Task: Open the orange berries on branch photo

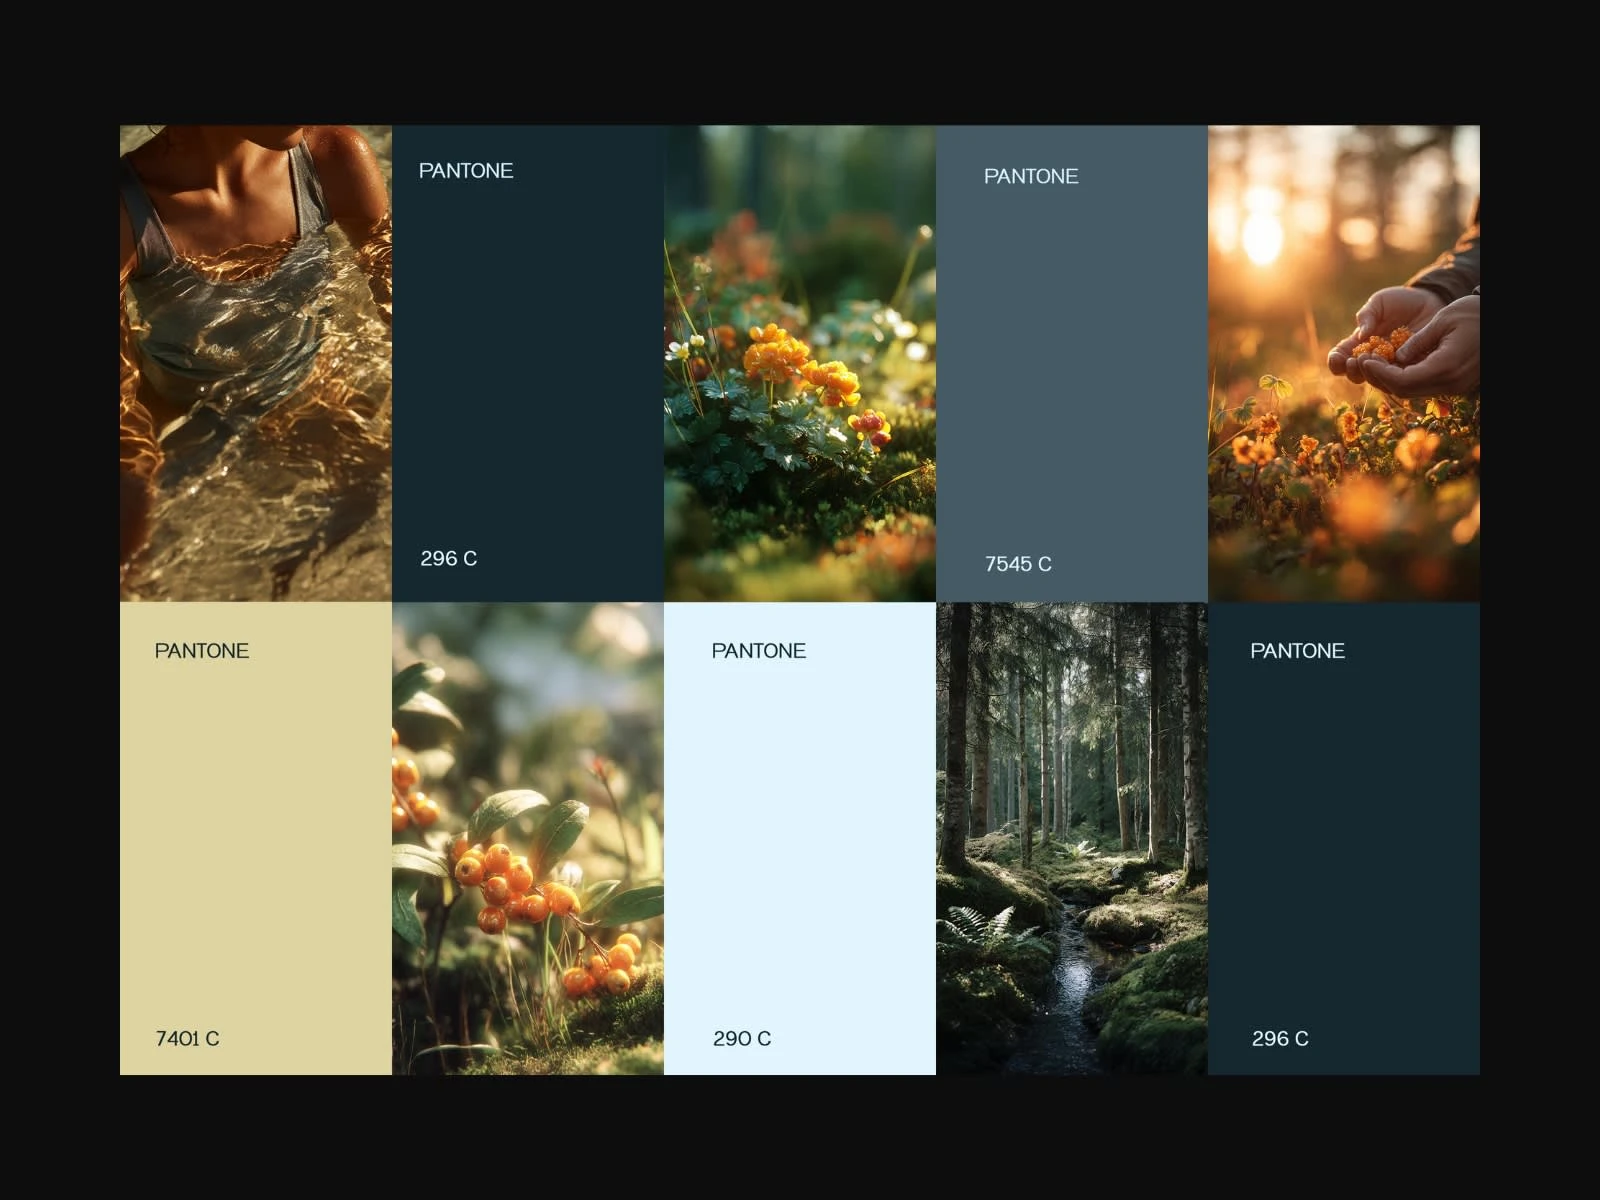Action: click(528, 839)
